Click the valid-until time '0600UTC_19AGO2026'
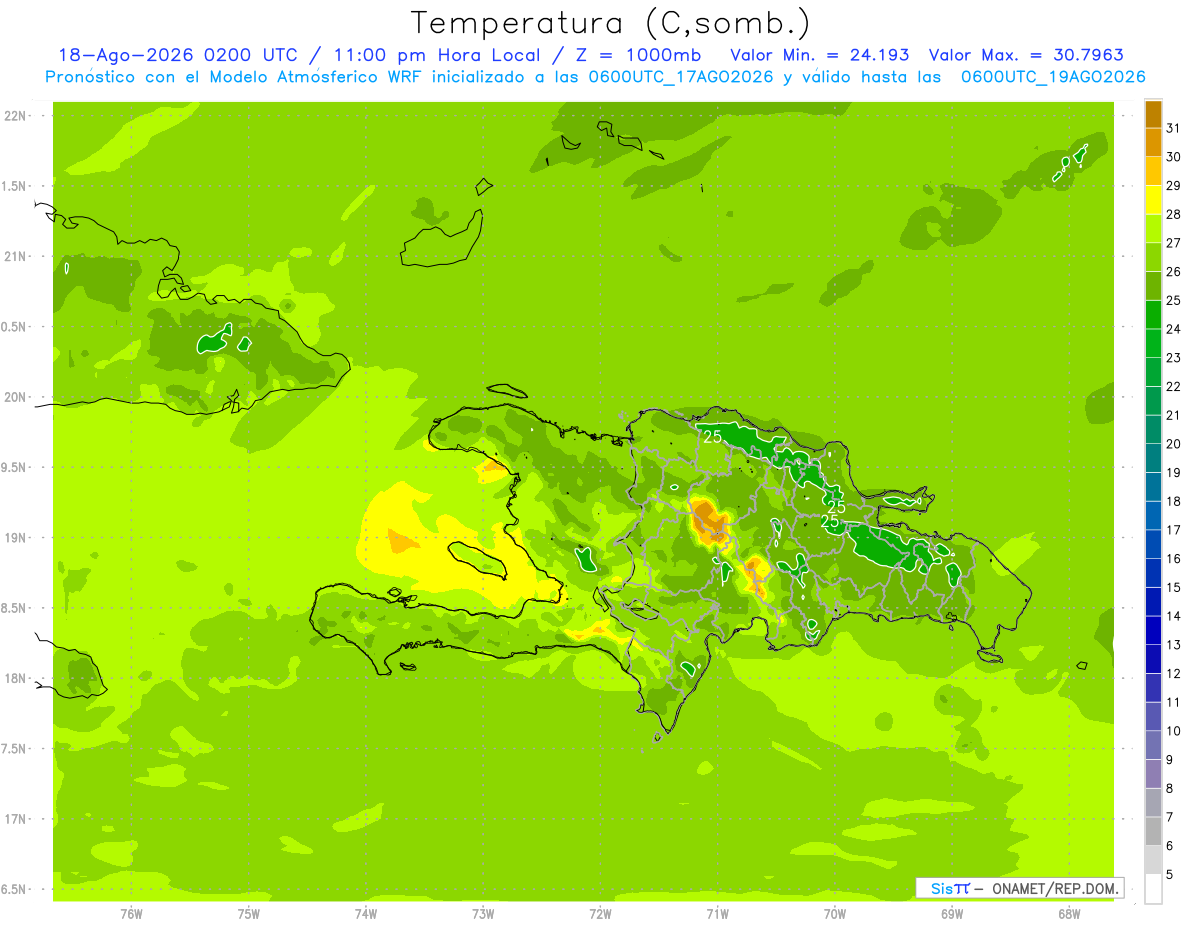The image size is (1200, 927). 1053,77
